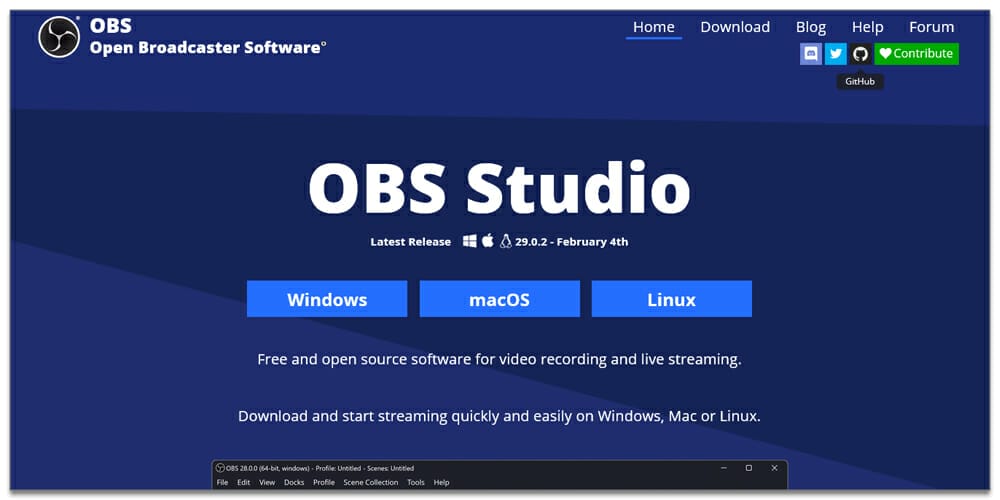This screenshot has width=1000, height=500.
Task: Open the Scene Collection menu
Action: click(371, 483)
